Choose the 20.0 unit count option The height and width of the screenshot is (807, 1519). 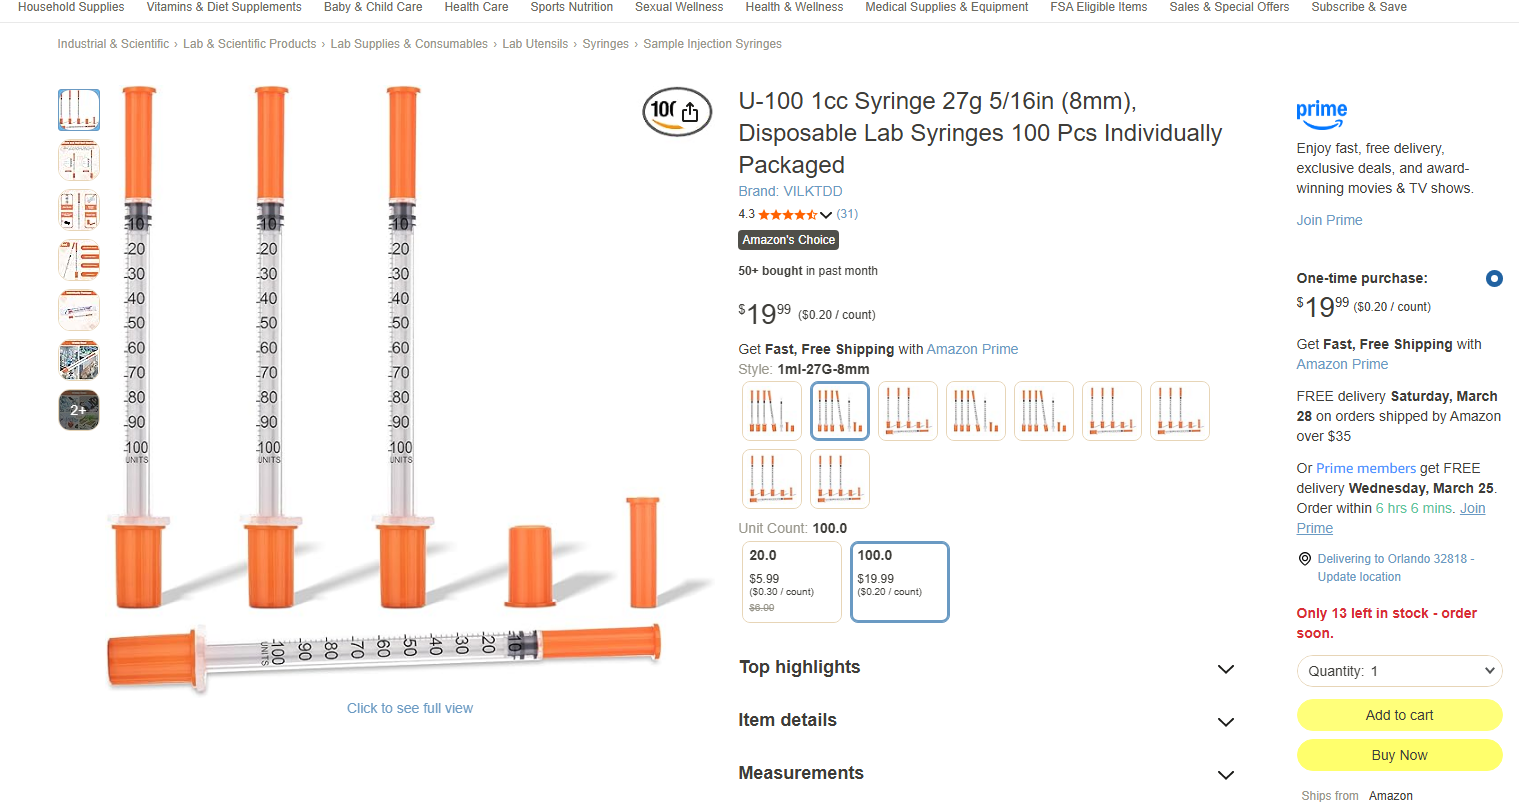tap(791, 582)
